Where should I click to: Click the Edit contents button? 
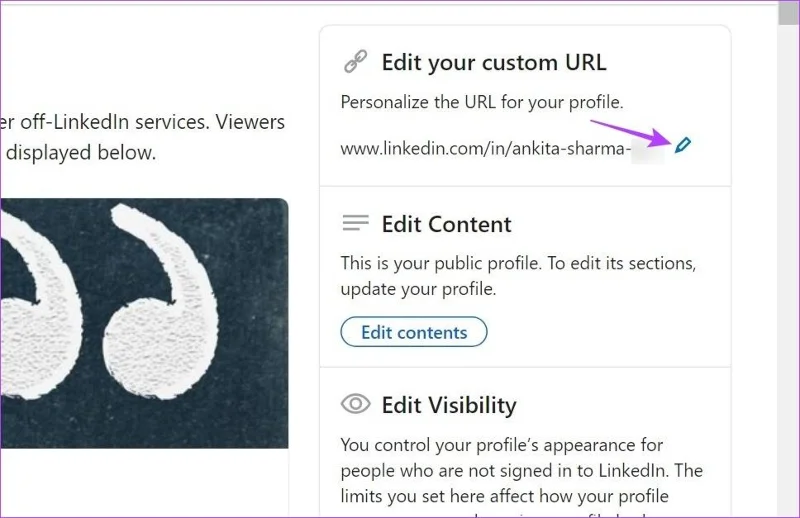click(414, 332)
